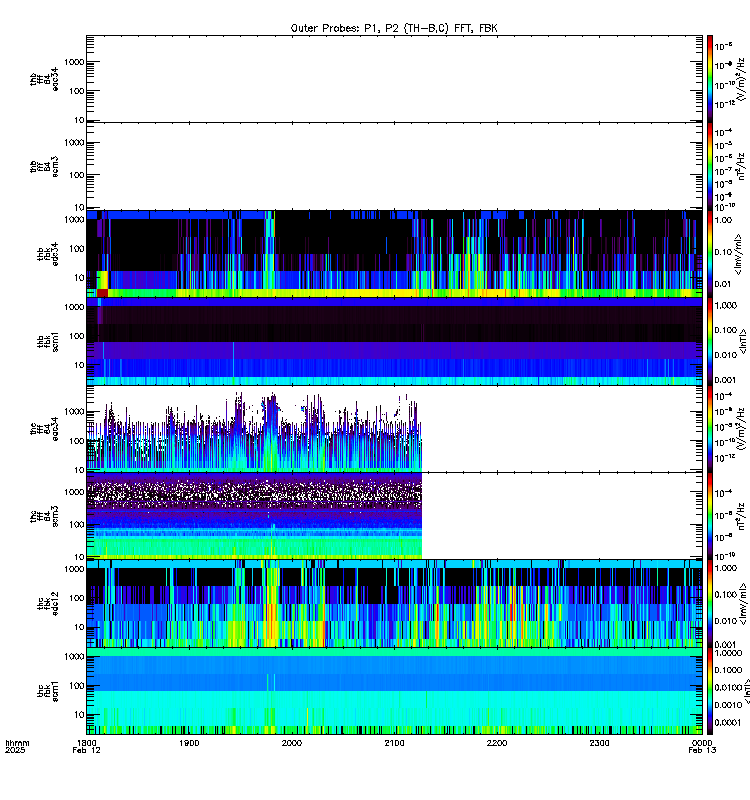
Task: Click the '1800' time axis label
Action: 87,743
